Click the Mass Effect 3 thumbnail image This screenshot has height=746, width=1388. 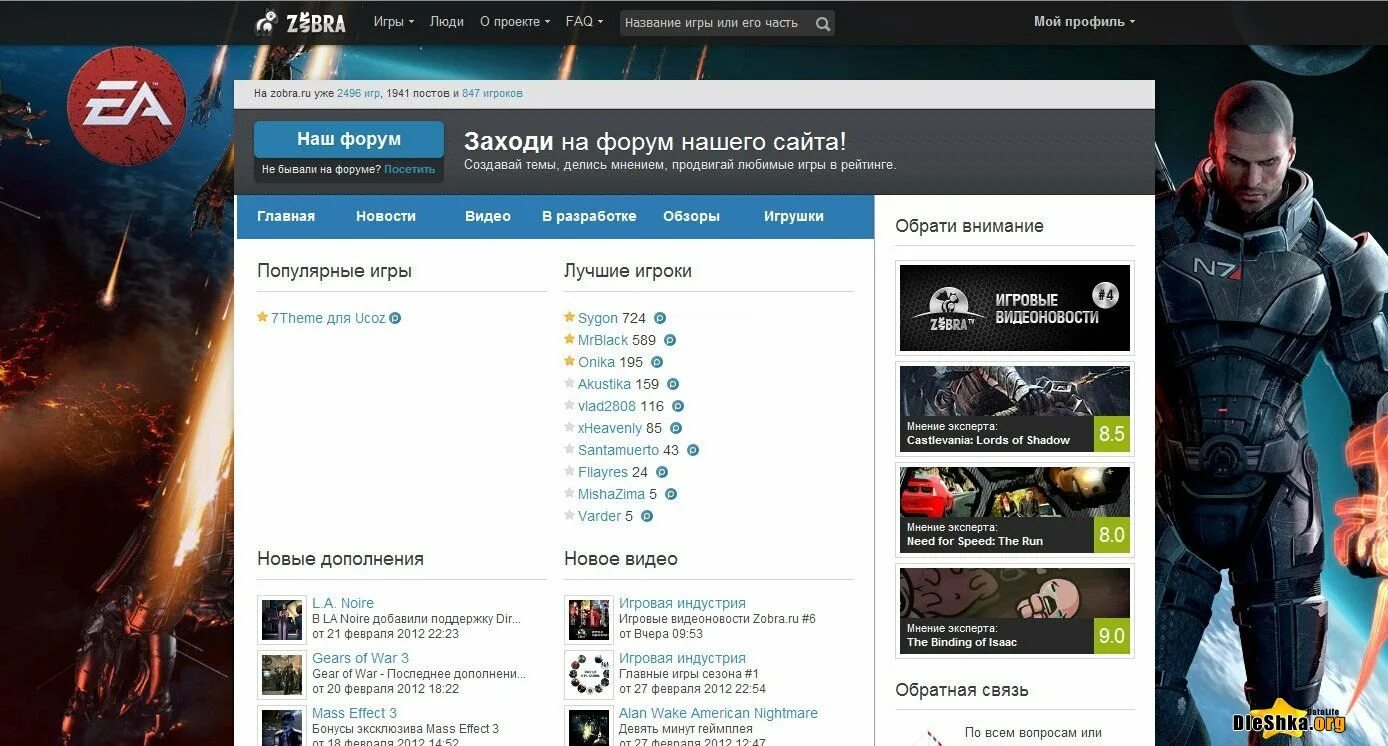coord(282,727)
